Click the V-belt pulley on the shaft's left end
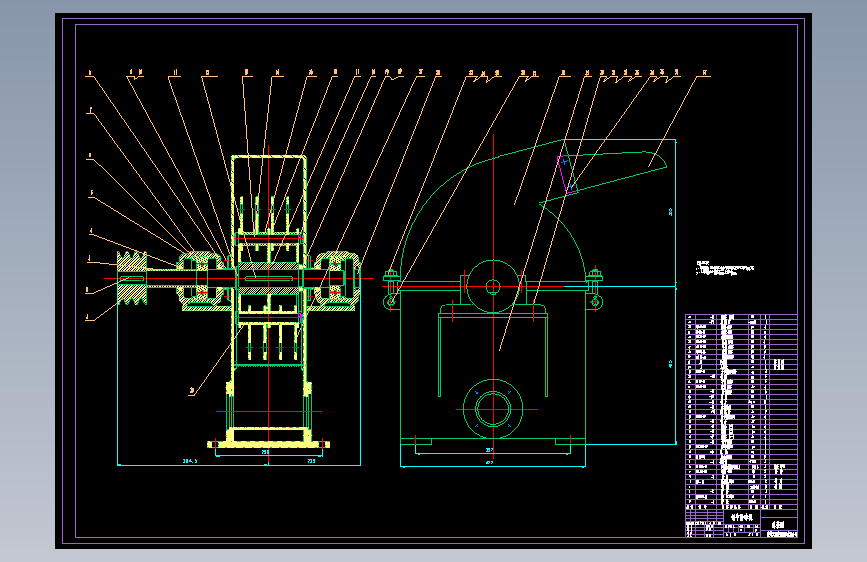 (x=132, y=278)
